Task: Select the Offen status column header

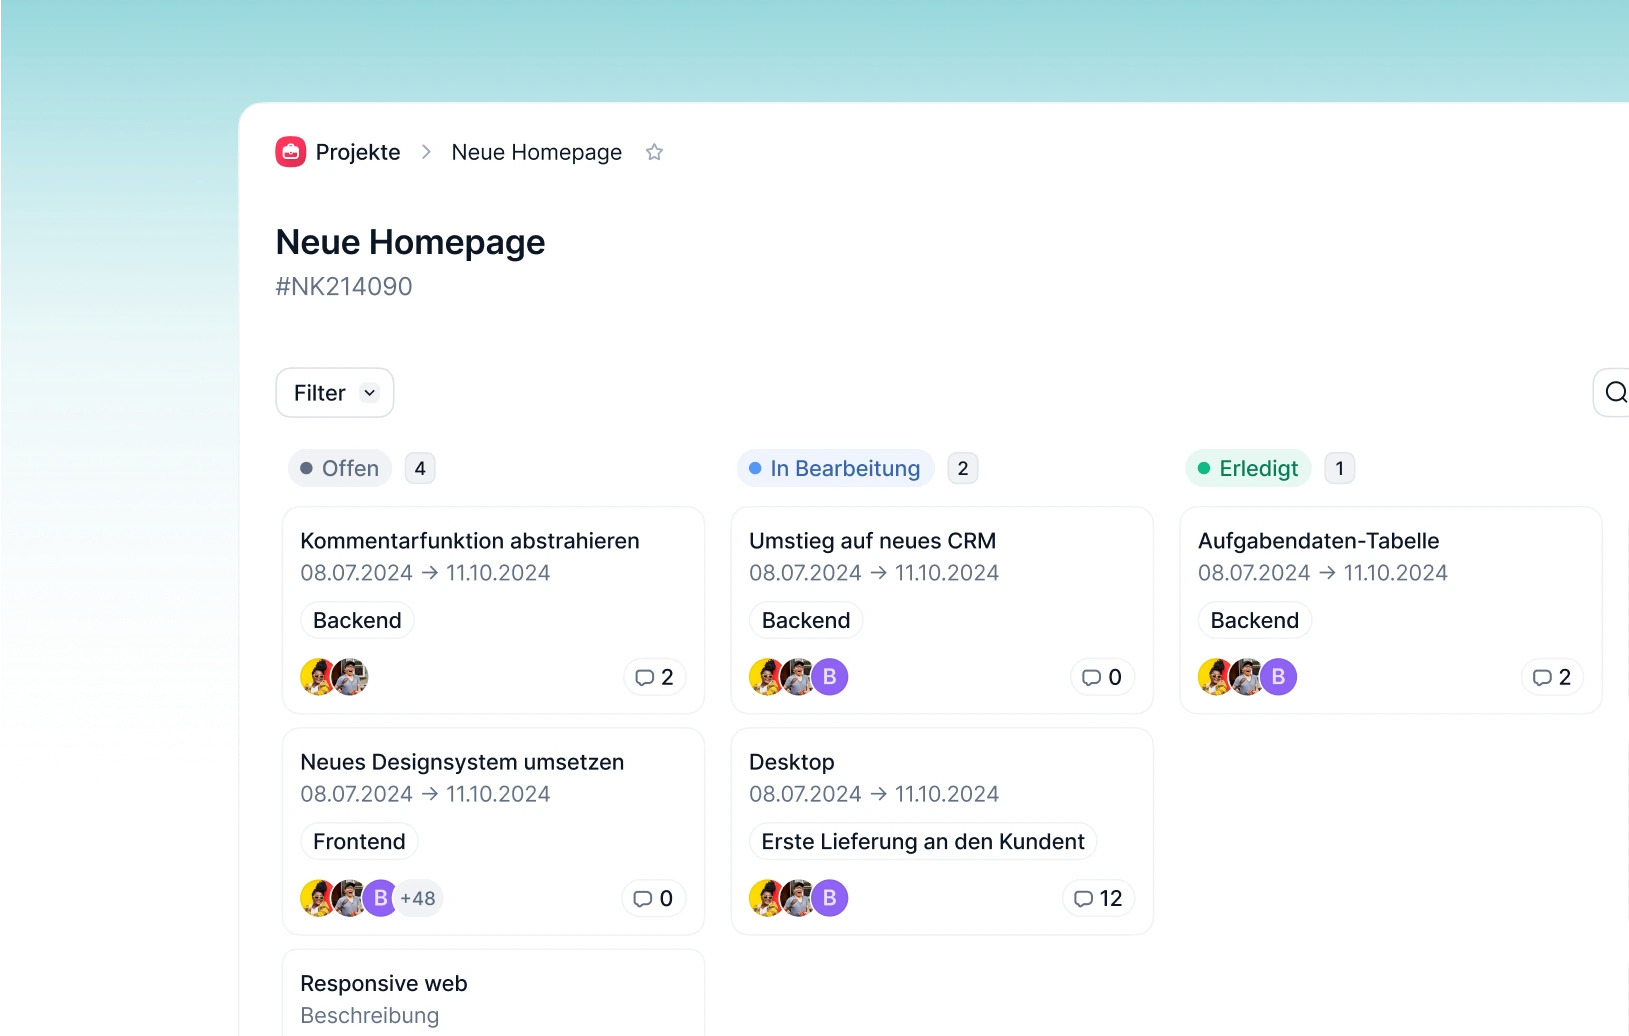Action: pos(340,468)
